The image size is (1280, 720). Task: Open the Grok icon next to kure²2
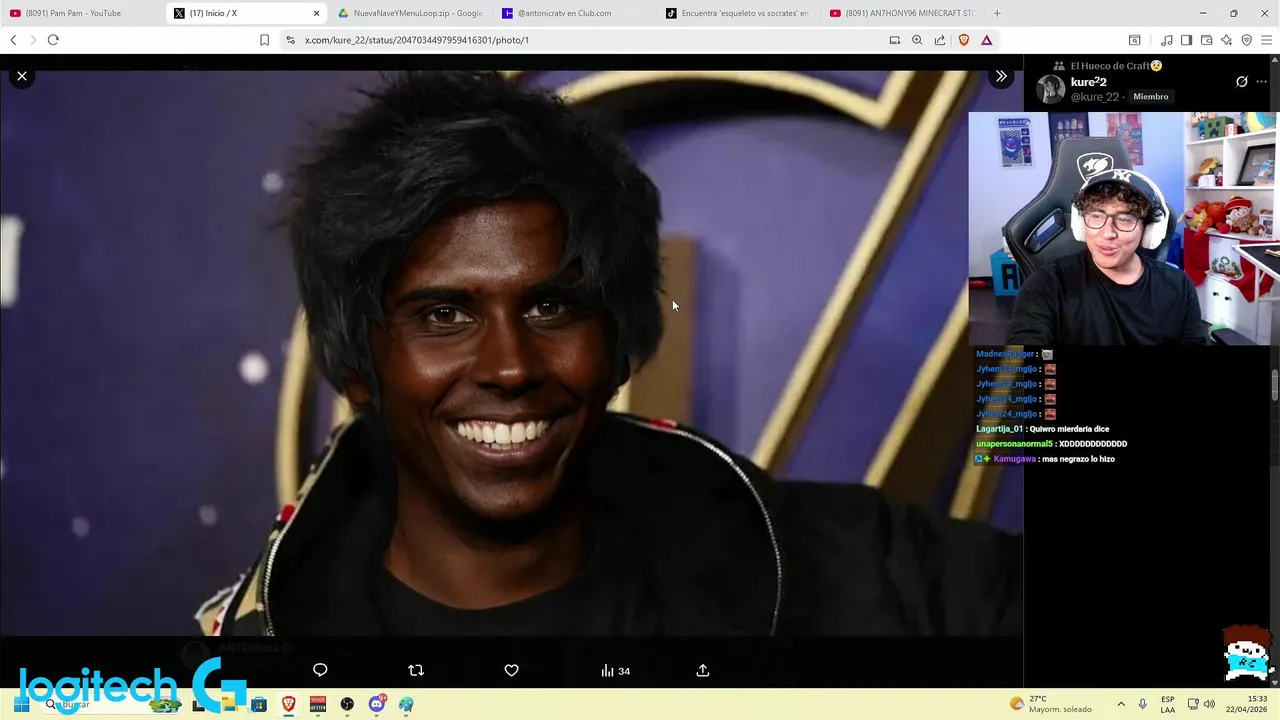tap(1242, 82)
